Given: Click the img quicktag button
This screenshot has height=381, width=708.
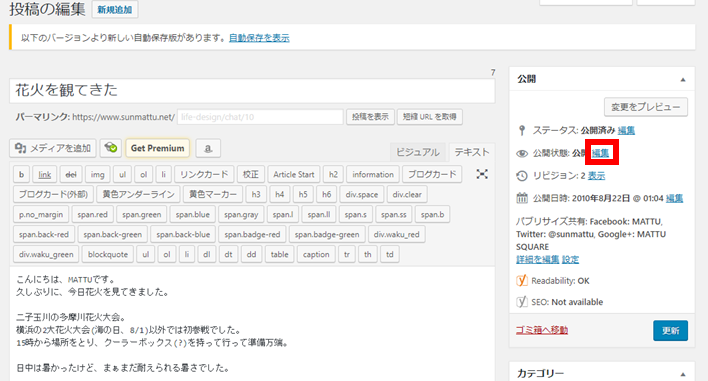Looking at the screenshot, I should coord(98,174).
